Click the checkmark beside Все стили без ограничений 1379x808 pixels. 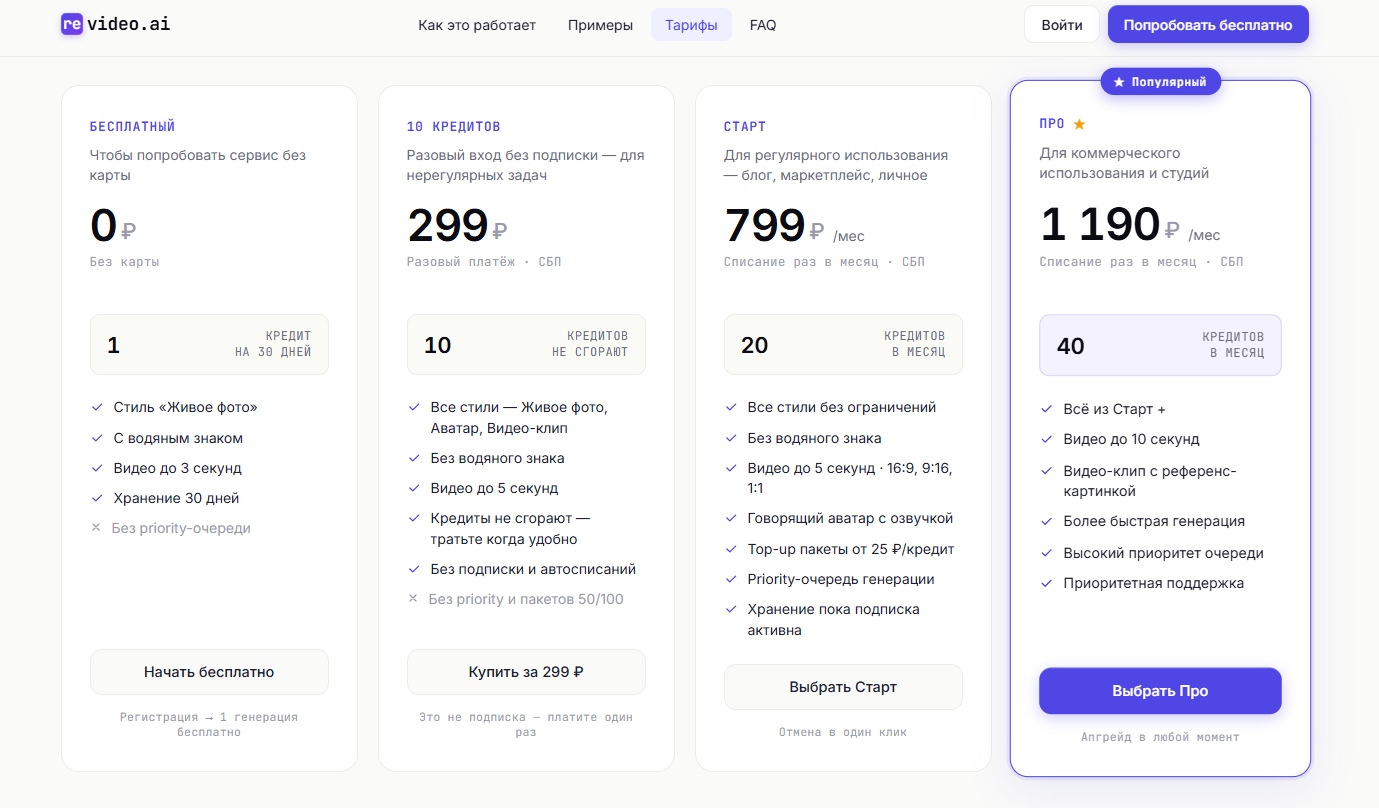(731, 407)
